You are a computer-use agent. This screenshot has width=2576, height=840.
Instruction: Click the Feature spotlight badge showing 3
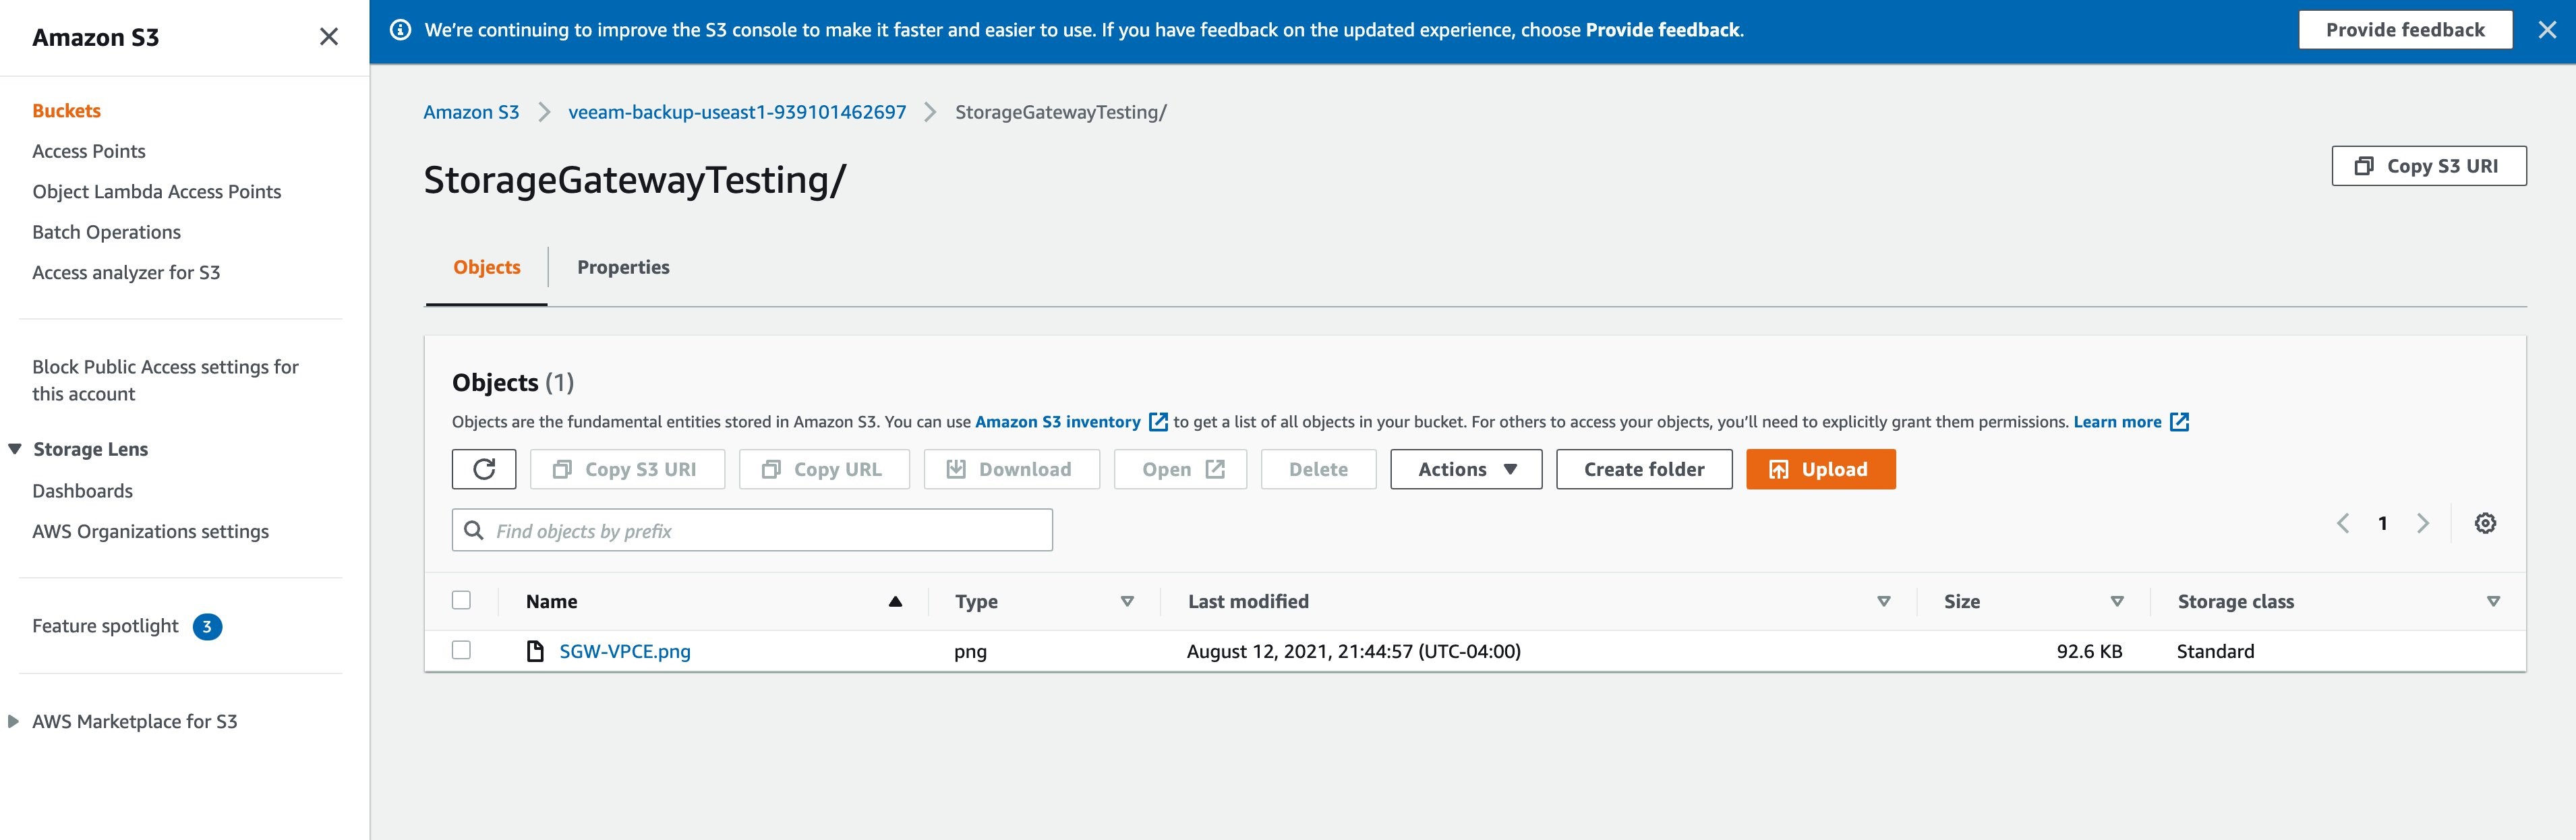point(207,627)
